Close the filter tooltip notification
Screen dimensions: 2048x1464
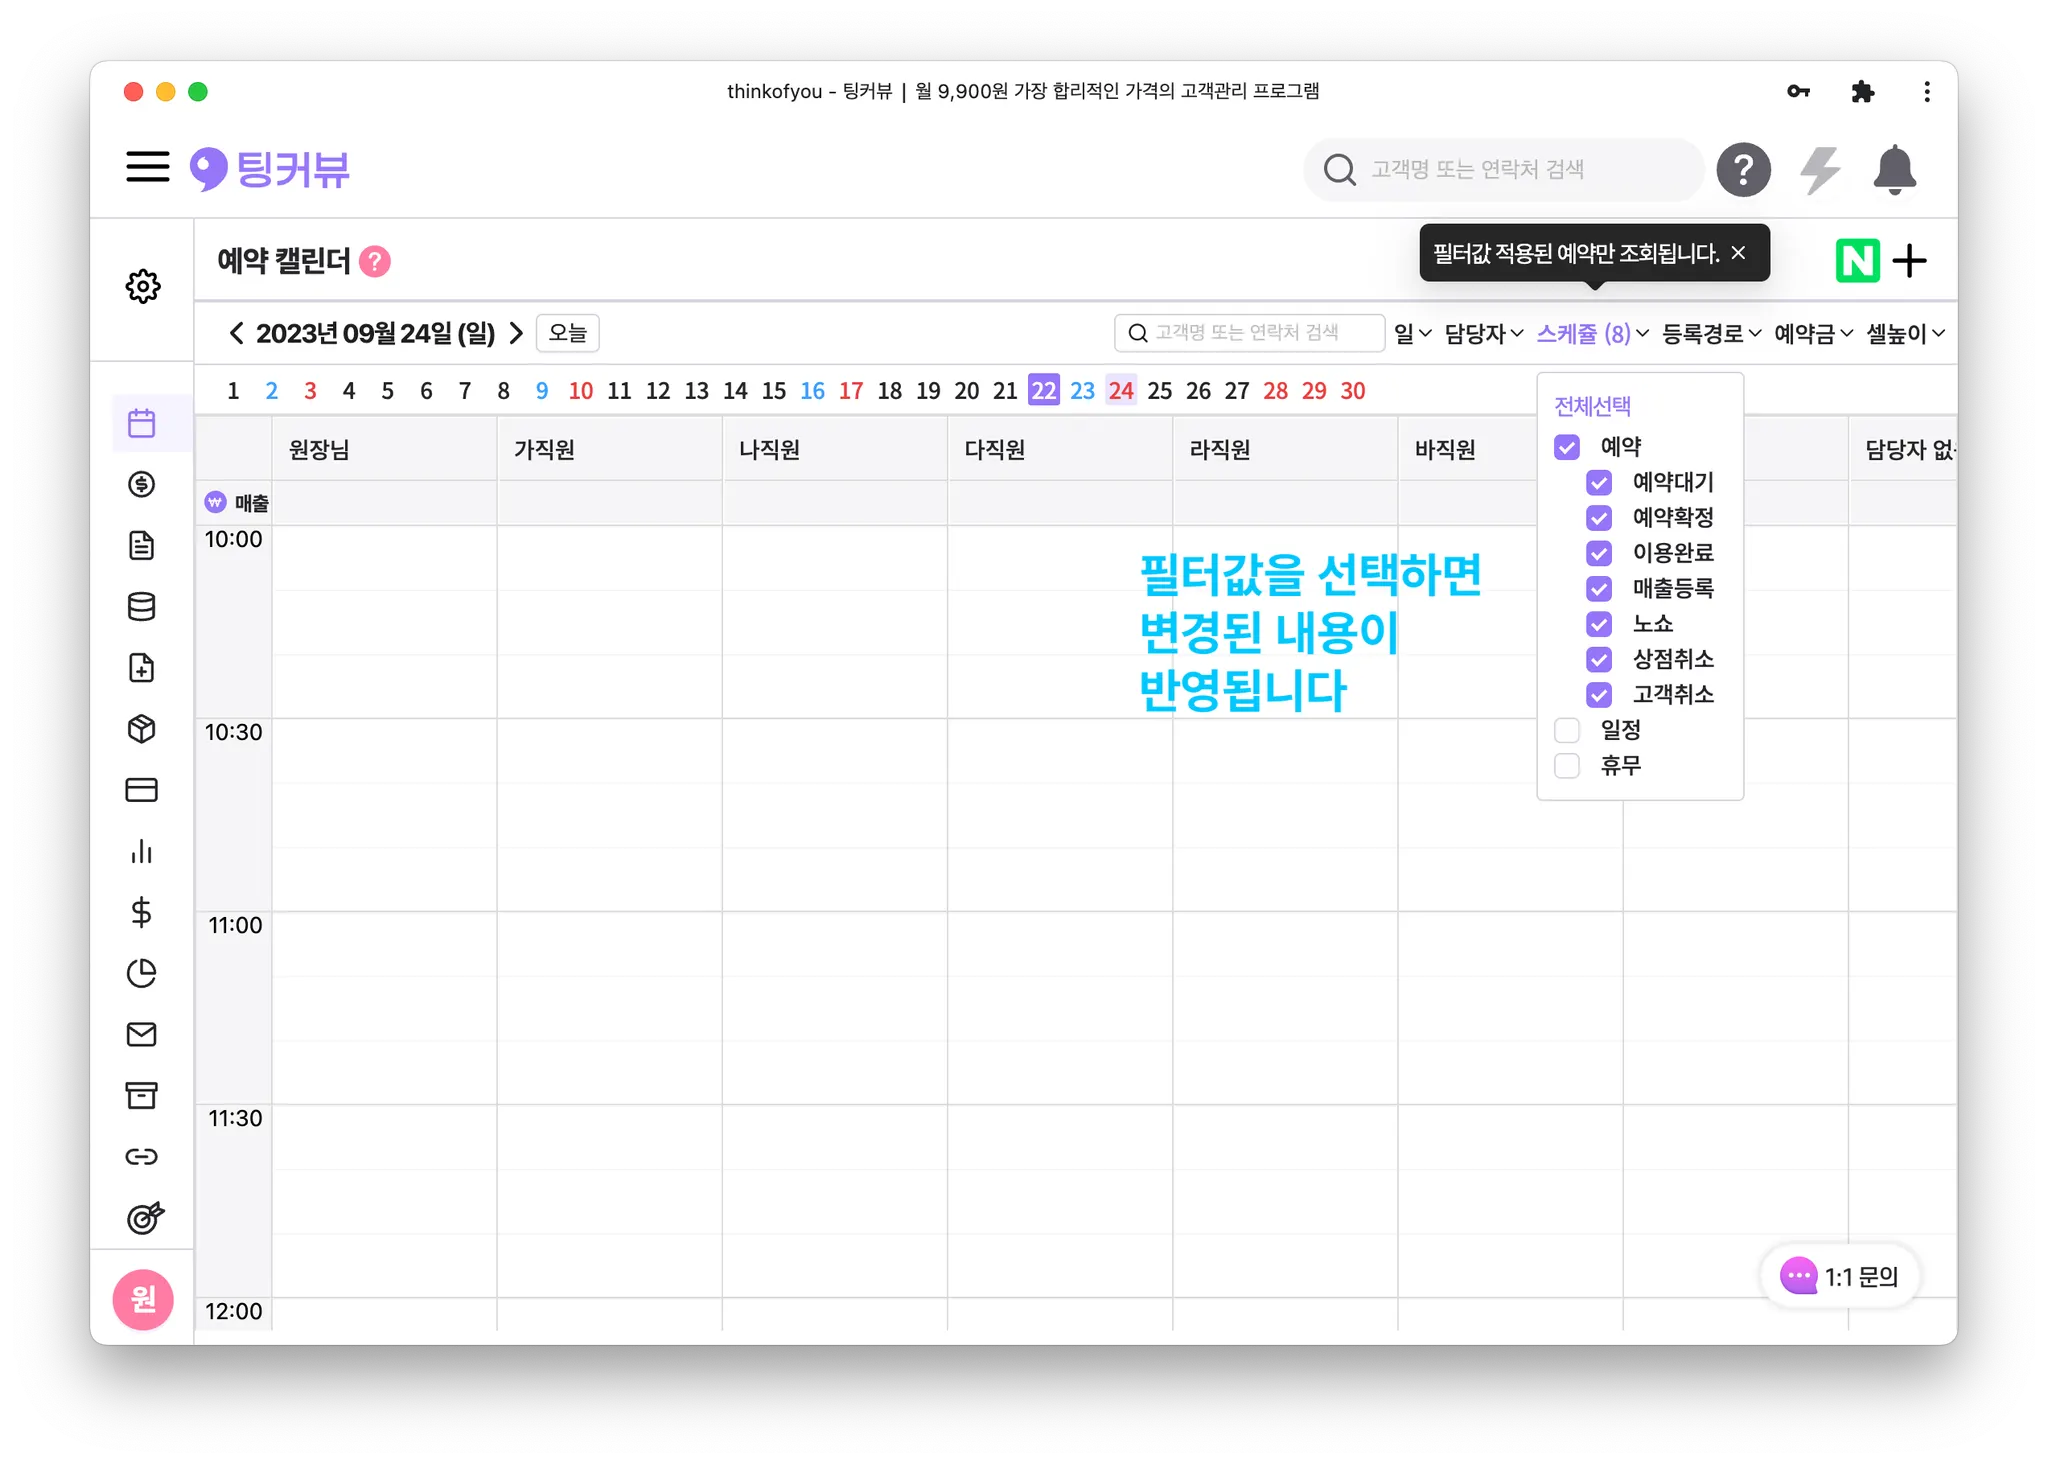click(1738, 253)
